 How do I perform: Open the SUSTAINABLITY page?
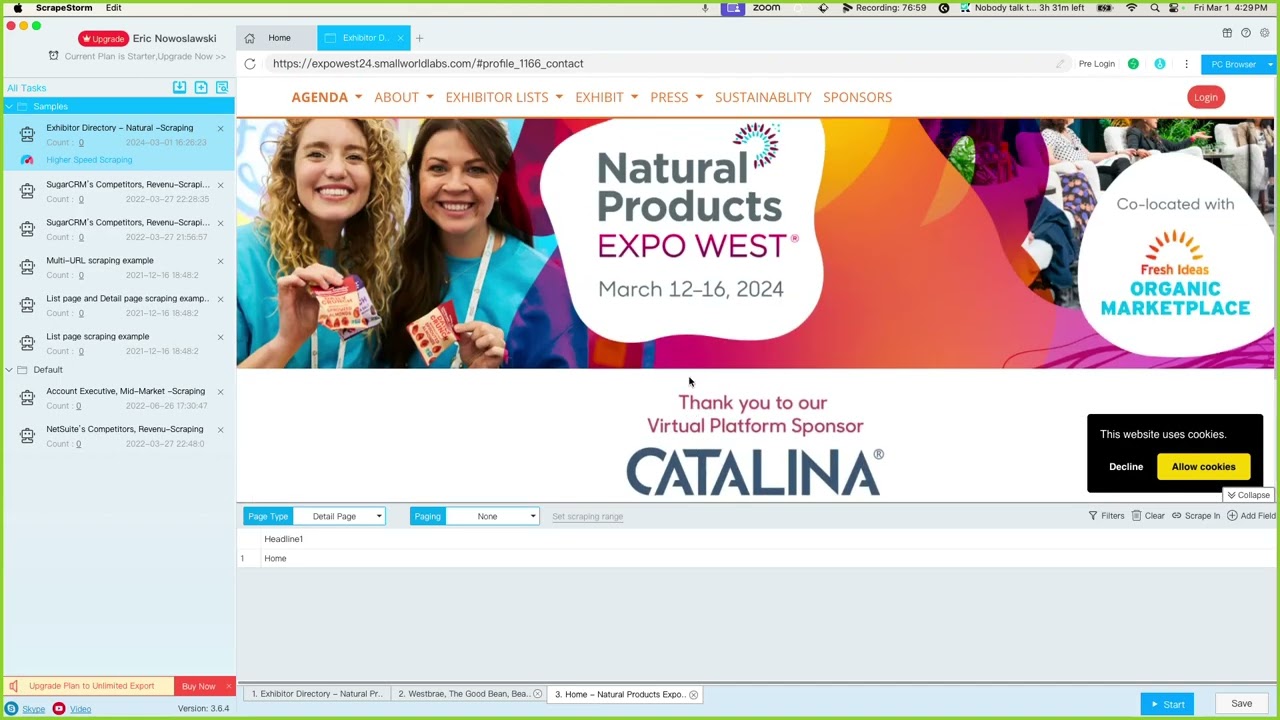(763, 97)
